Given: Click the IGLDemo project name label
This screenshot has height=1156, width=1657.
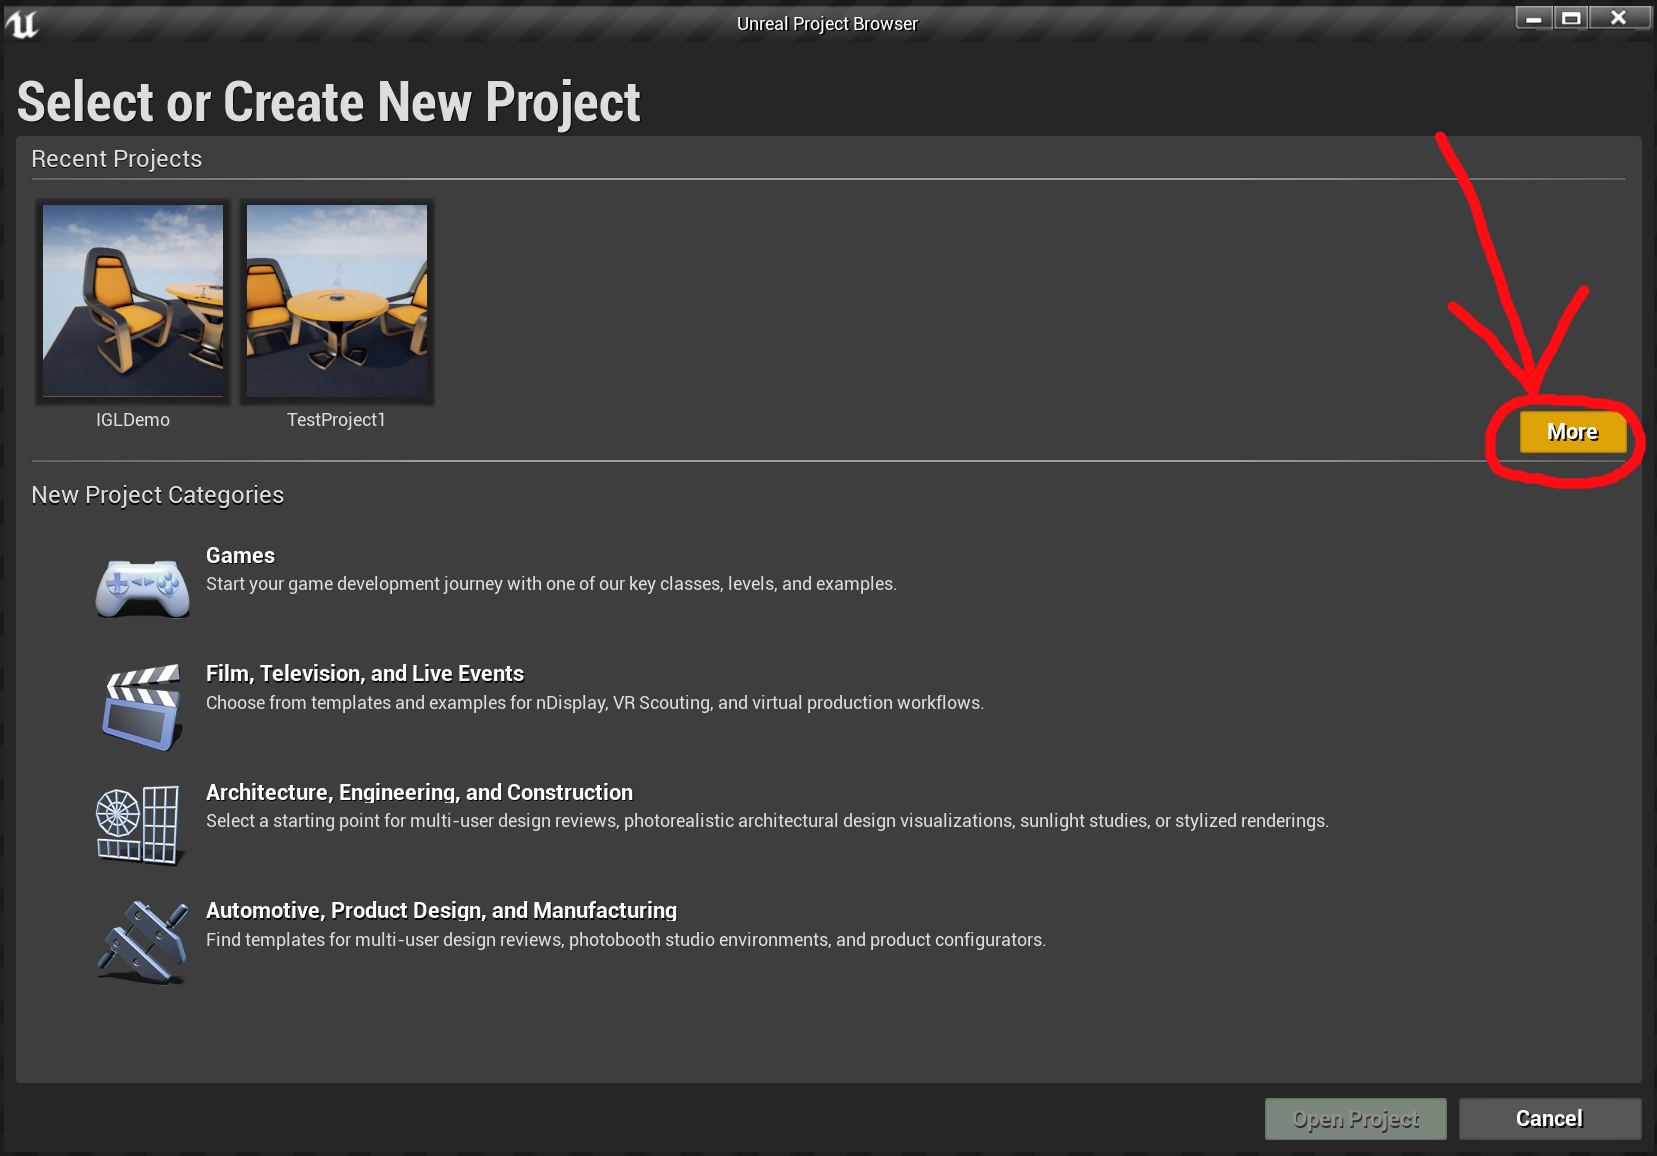Looking at the screenshot, I should [133, 420].
